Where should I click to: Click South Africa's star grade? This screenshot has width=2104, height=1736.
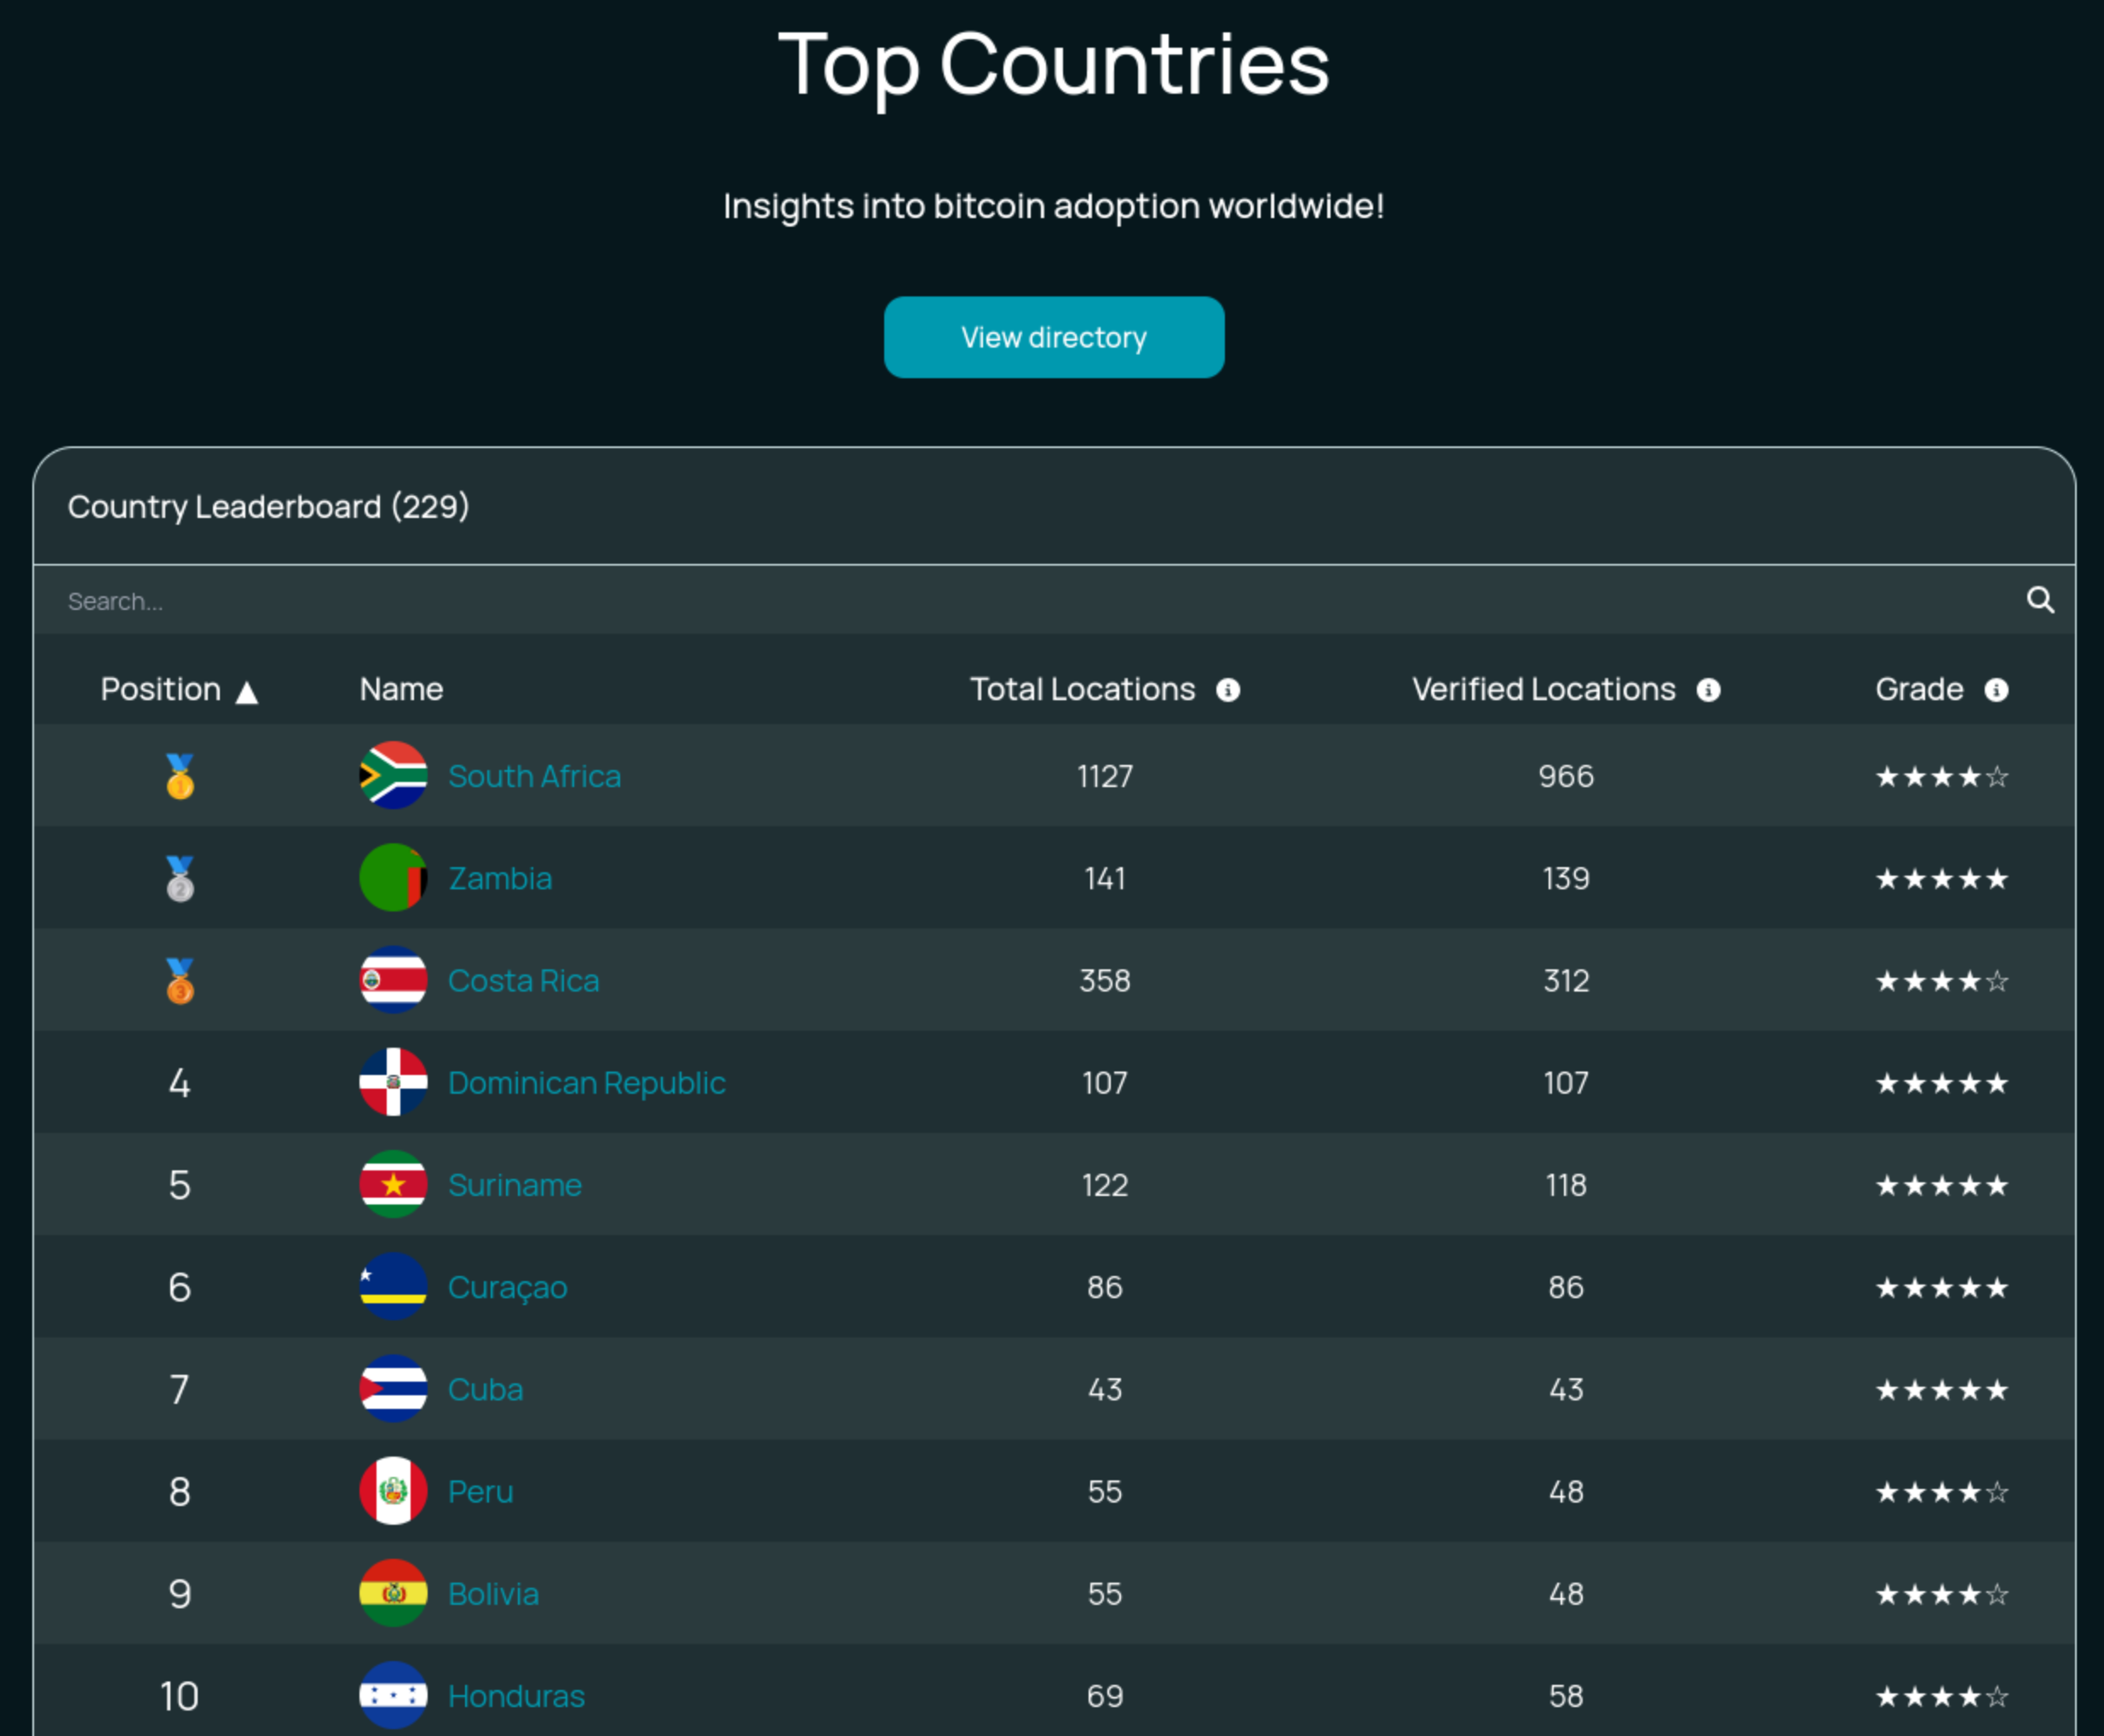(1941, 776)
